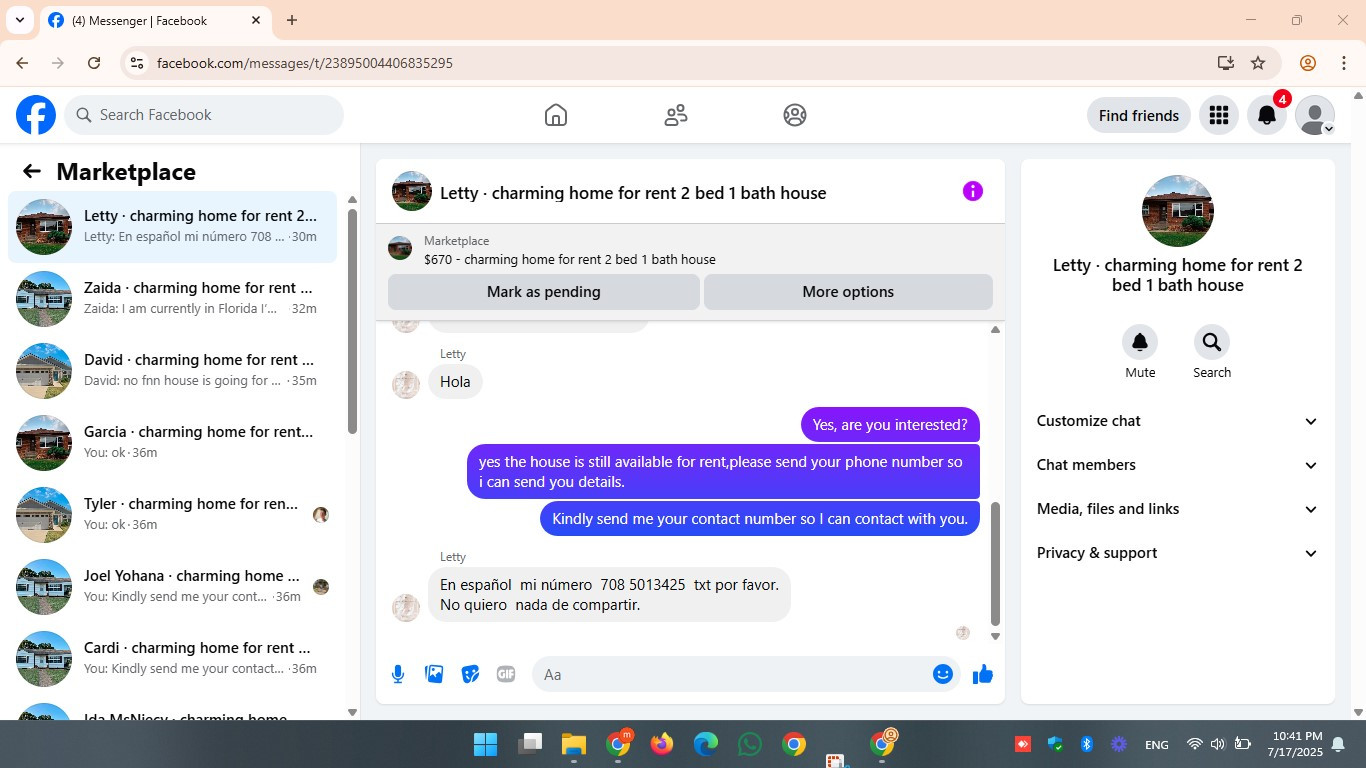Mute this conversation with the bell icon

[1140, 343]
